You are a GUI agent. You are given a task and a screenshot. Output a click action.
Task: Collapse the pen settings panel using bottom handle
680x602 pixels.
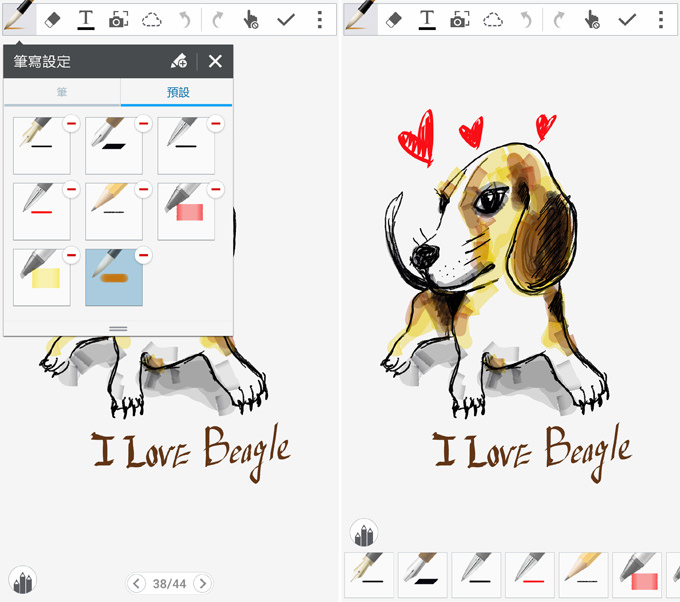click(118, 328)
